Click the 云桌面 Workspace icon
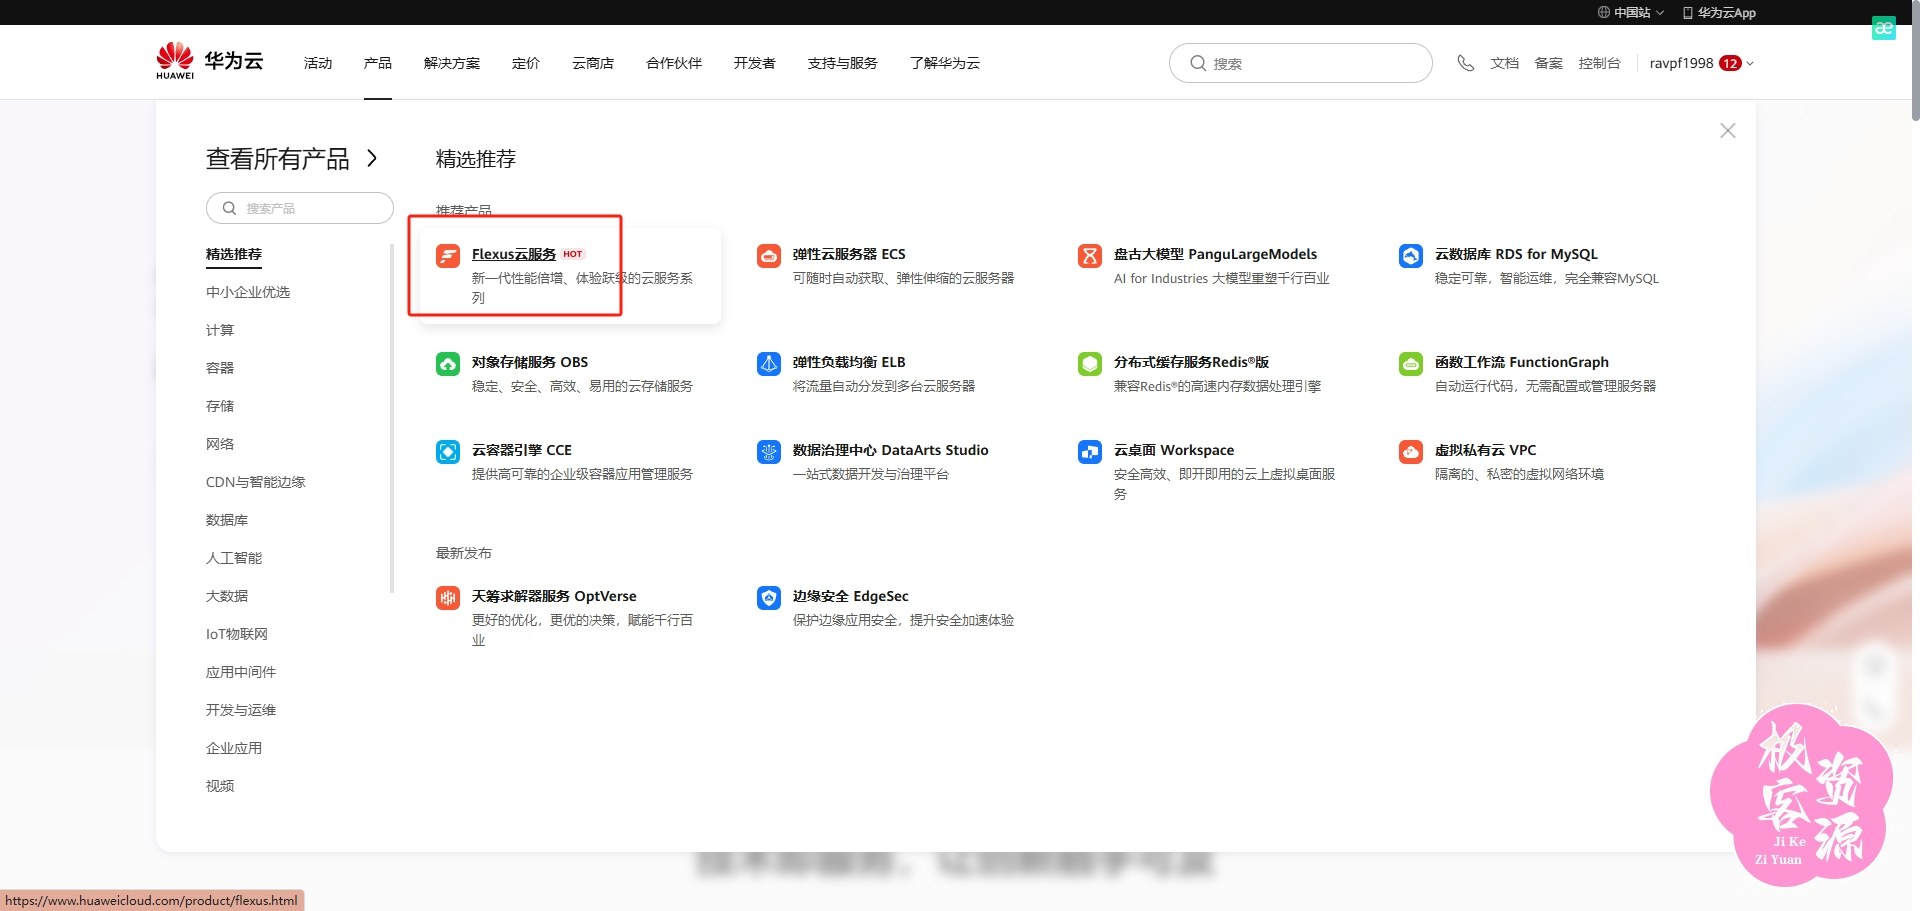 pos(1090,452)
